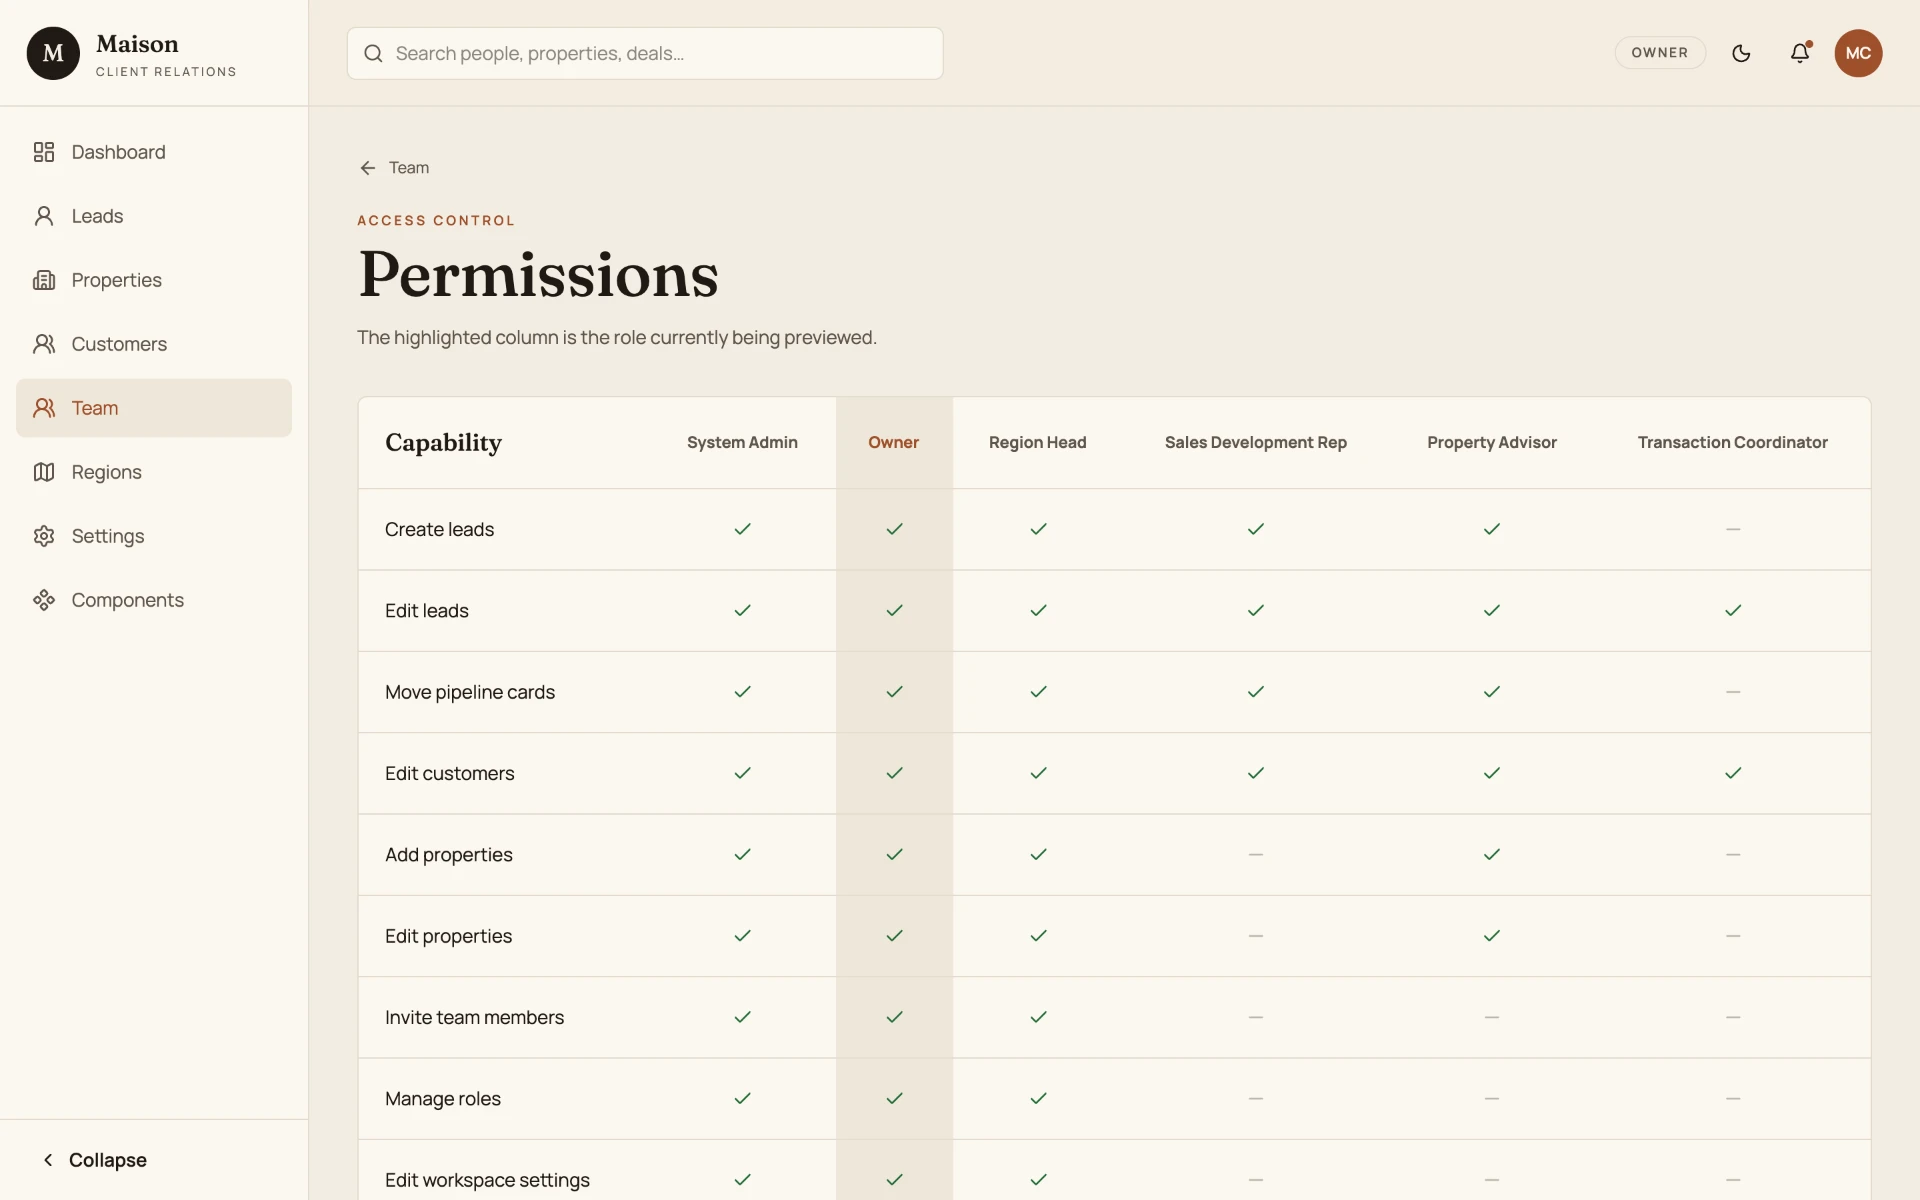Click Create leads check for System Admin
The image size is (1920, 1200).
tap(742, 529)
